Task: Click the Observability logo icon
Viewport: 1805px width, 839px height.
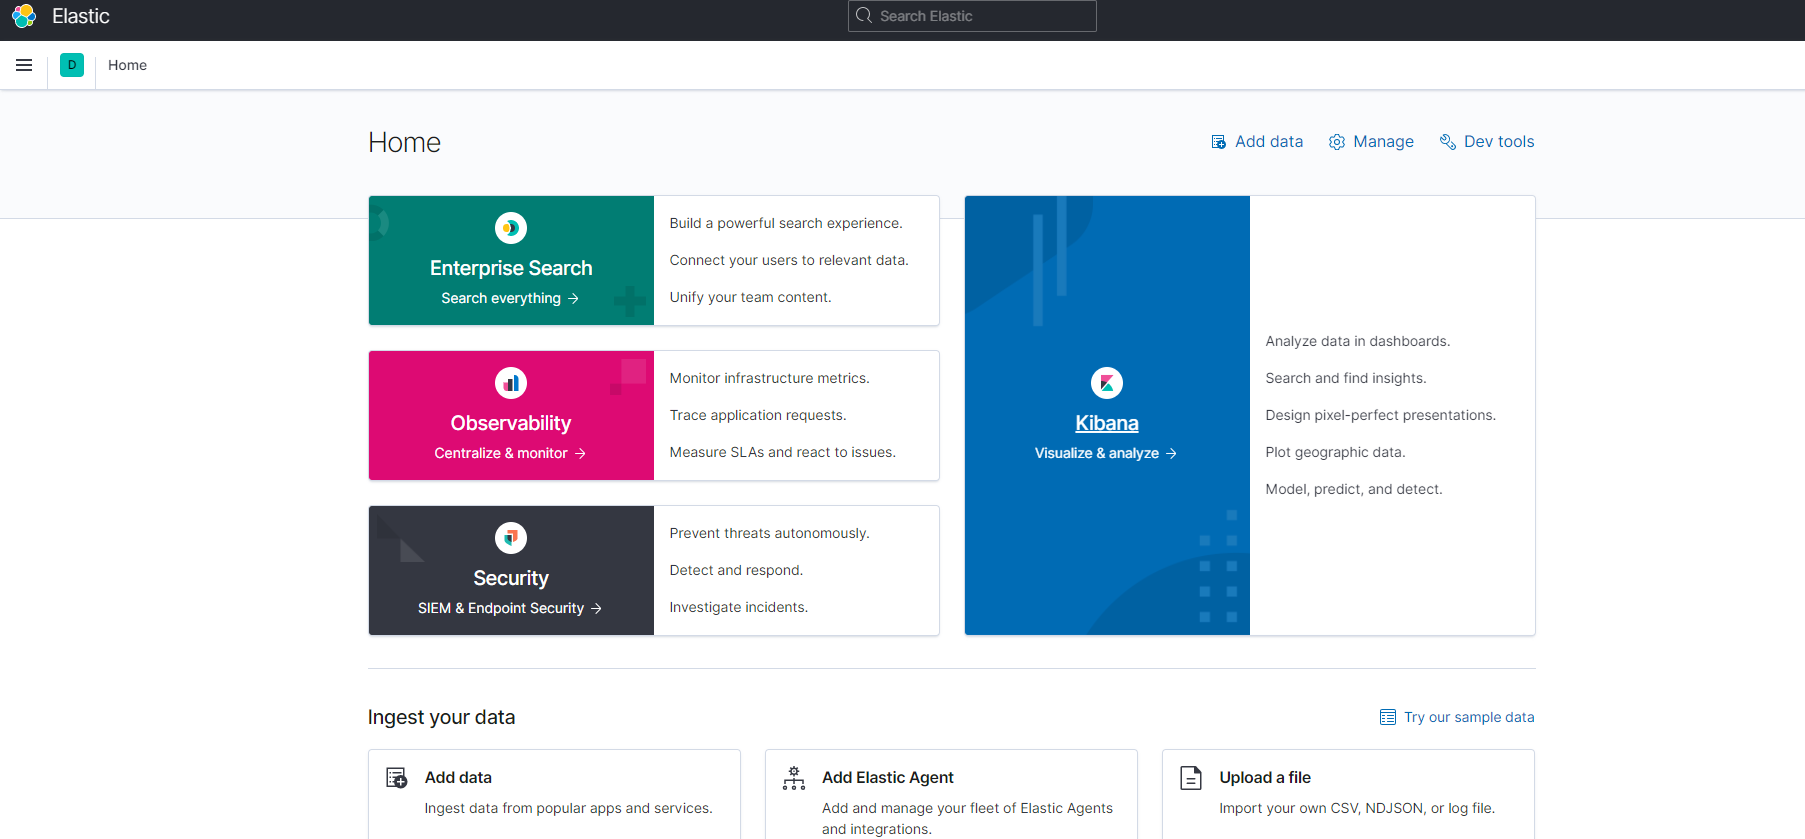Action: tap(511, 383)
